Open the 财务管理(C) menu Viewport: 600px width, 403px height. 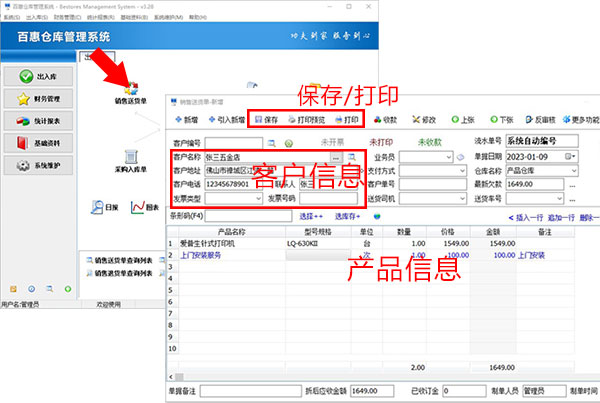click(67, 17)
